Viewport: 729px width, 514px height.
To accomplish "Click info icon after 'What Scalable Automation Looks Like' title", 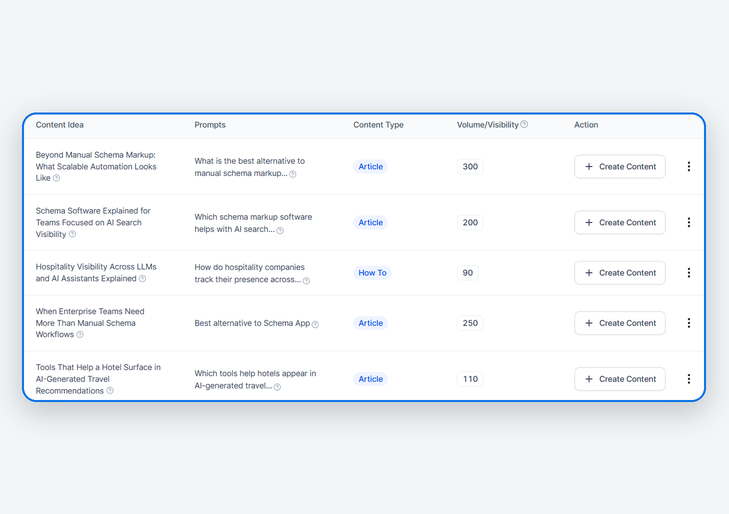I will click(56, 178).
